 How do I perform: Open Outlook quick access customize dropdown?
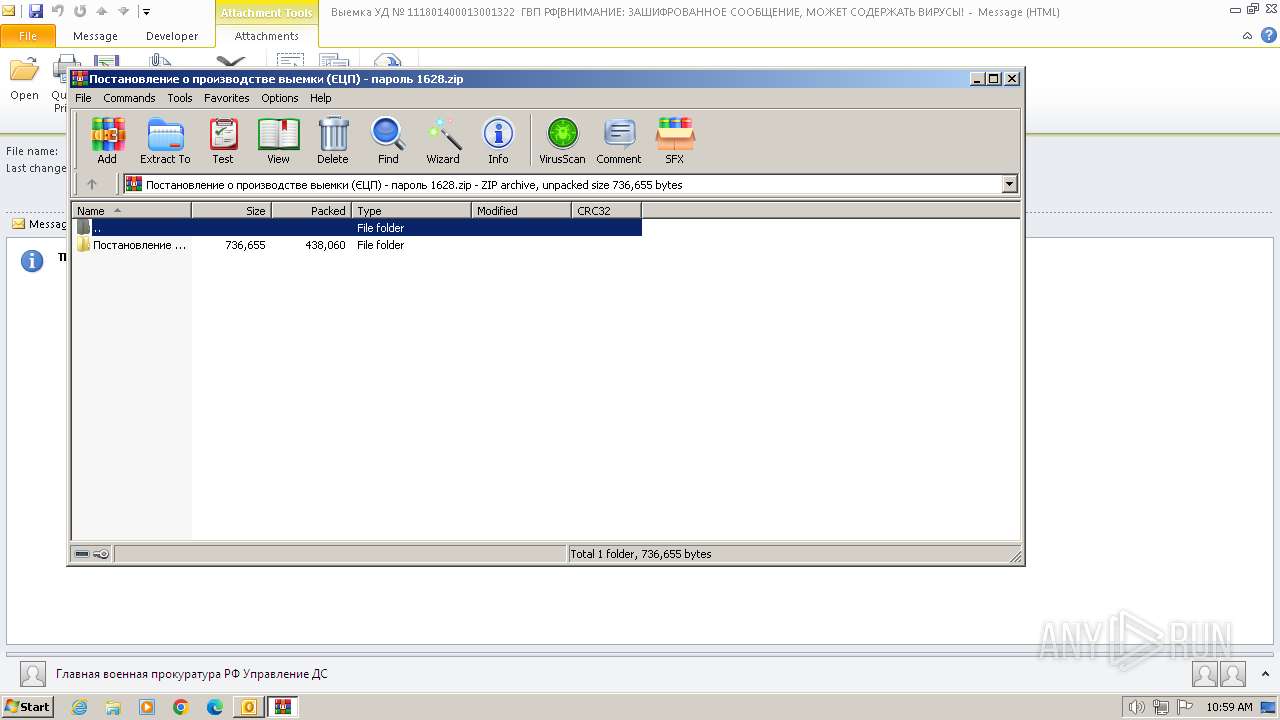coord(146,12)
